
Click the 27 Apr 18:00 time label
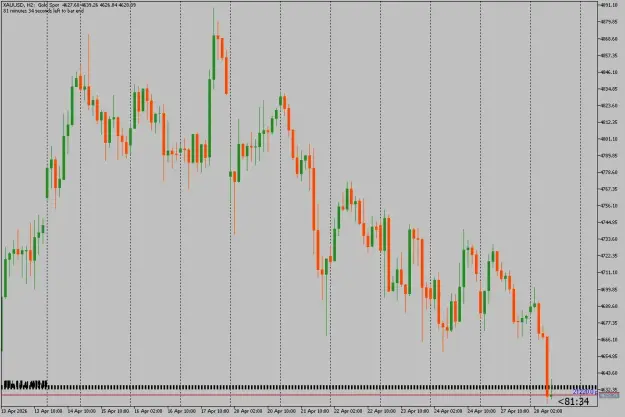[515, 411]
